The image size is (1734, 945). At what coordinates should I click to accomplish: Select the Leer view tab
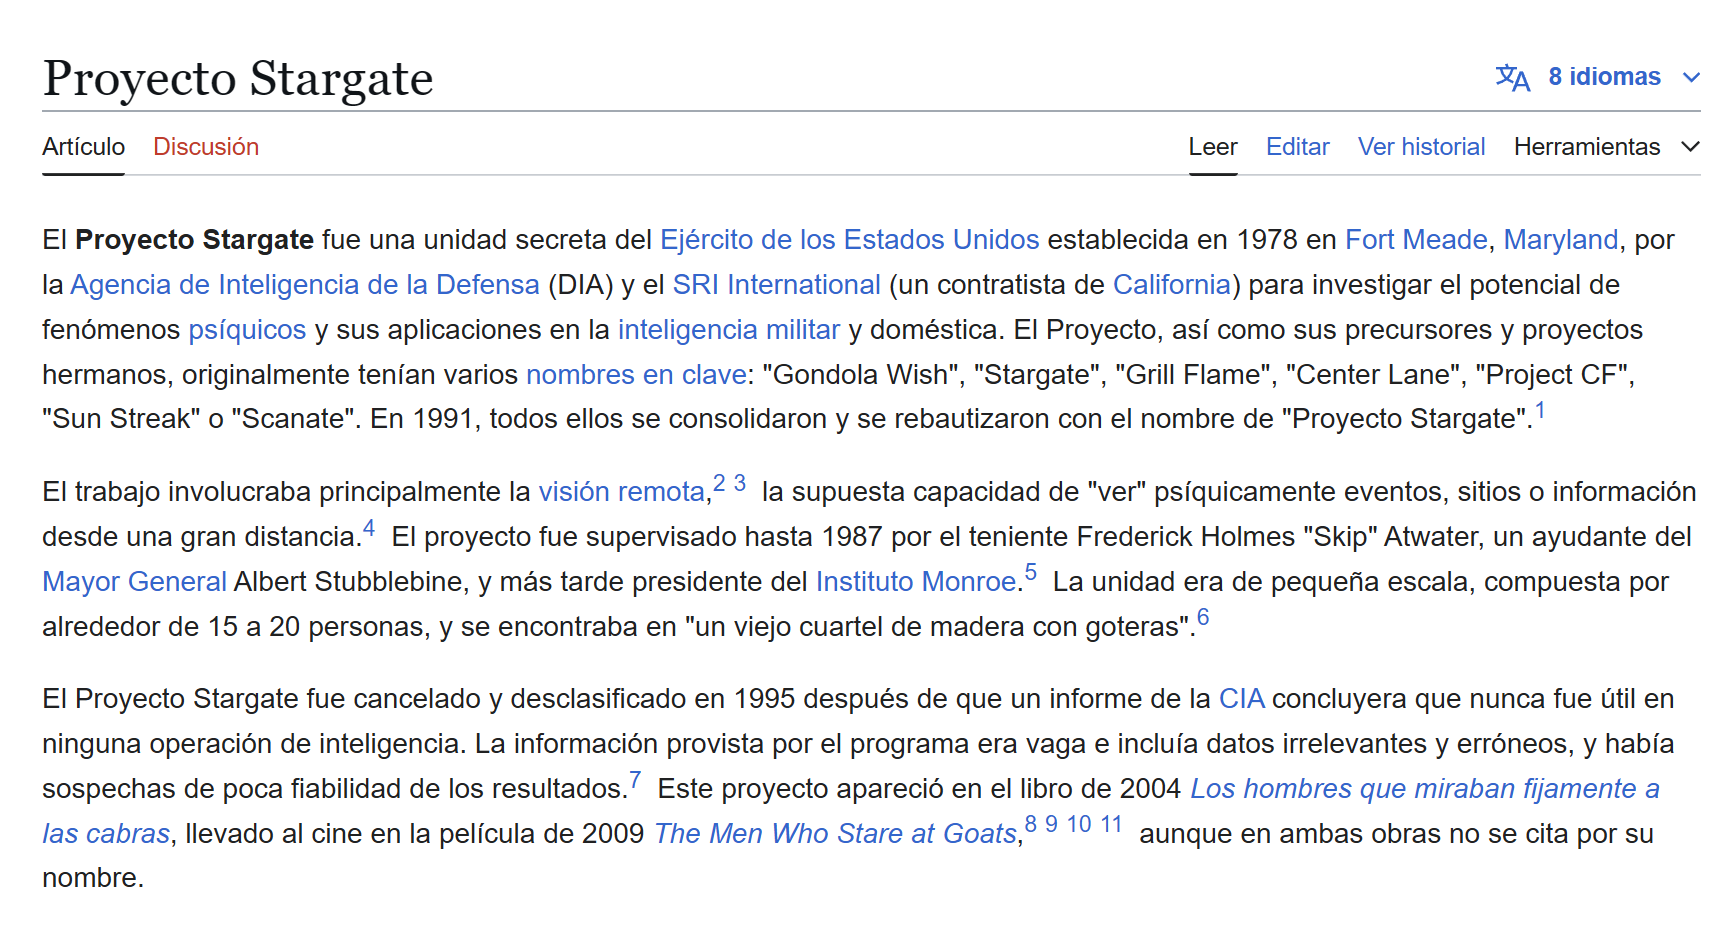1213,147
